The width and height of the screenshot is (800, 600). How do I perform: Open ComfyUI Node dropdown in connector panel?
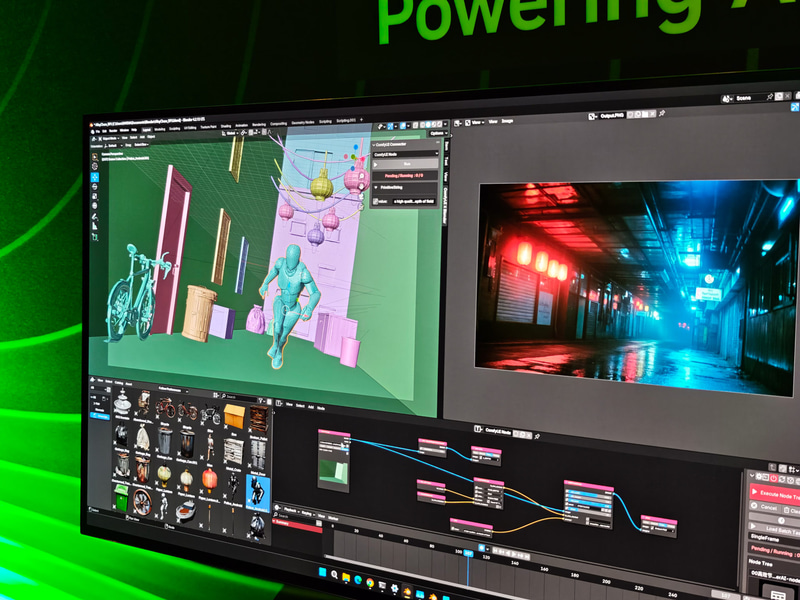406,154
